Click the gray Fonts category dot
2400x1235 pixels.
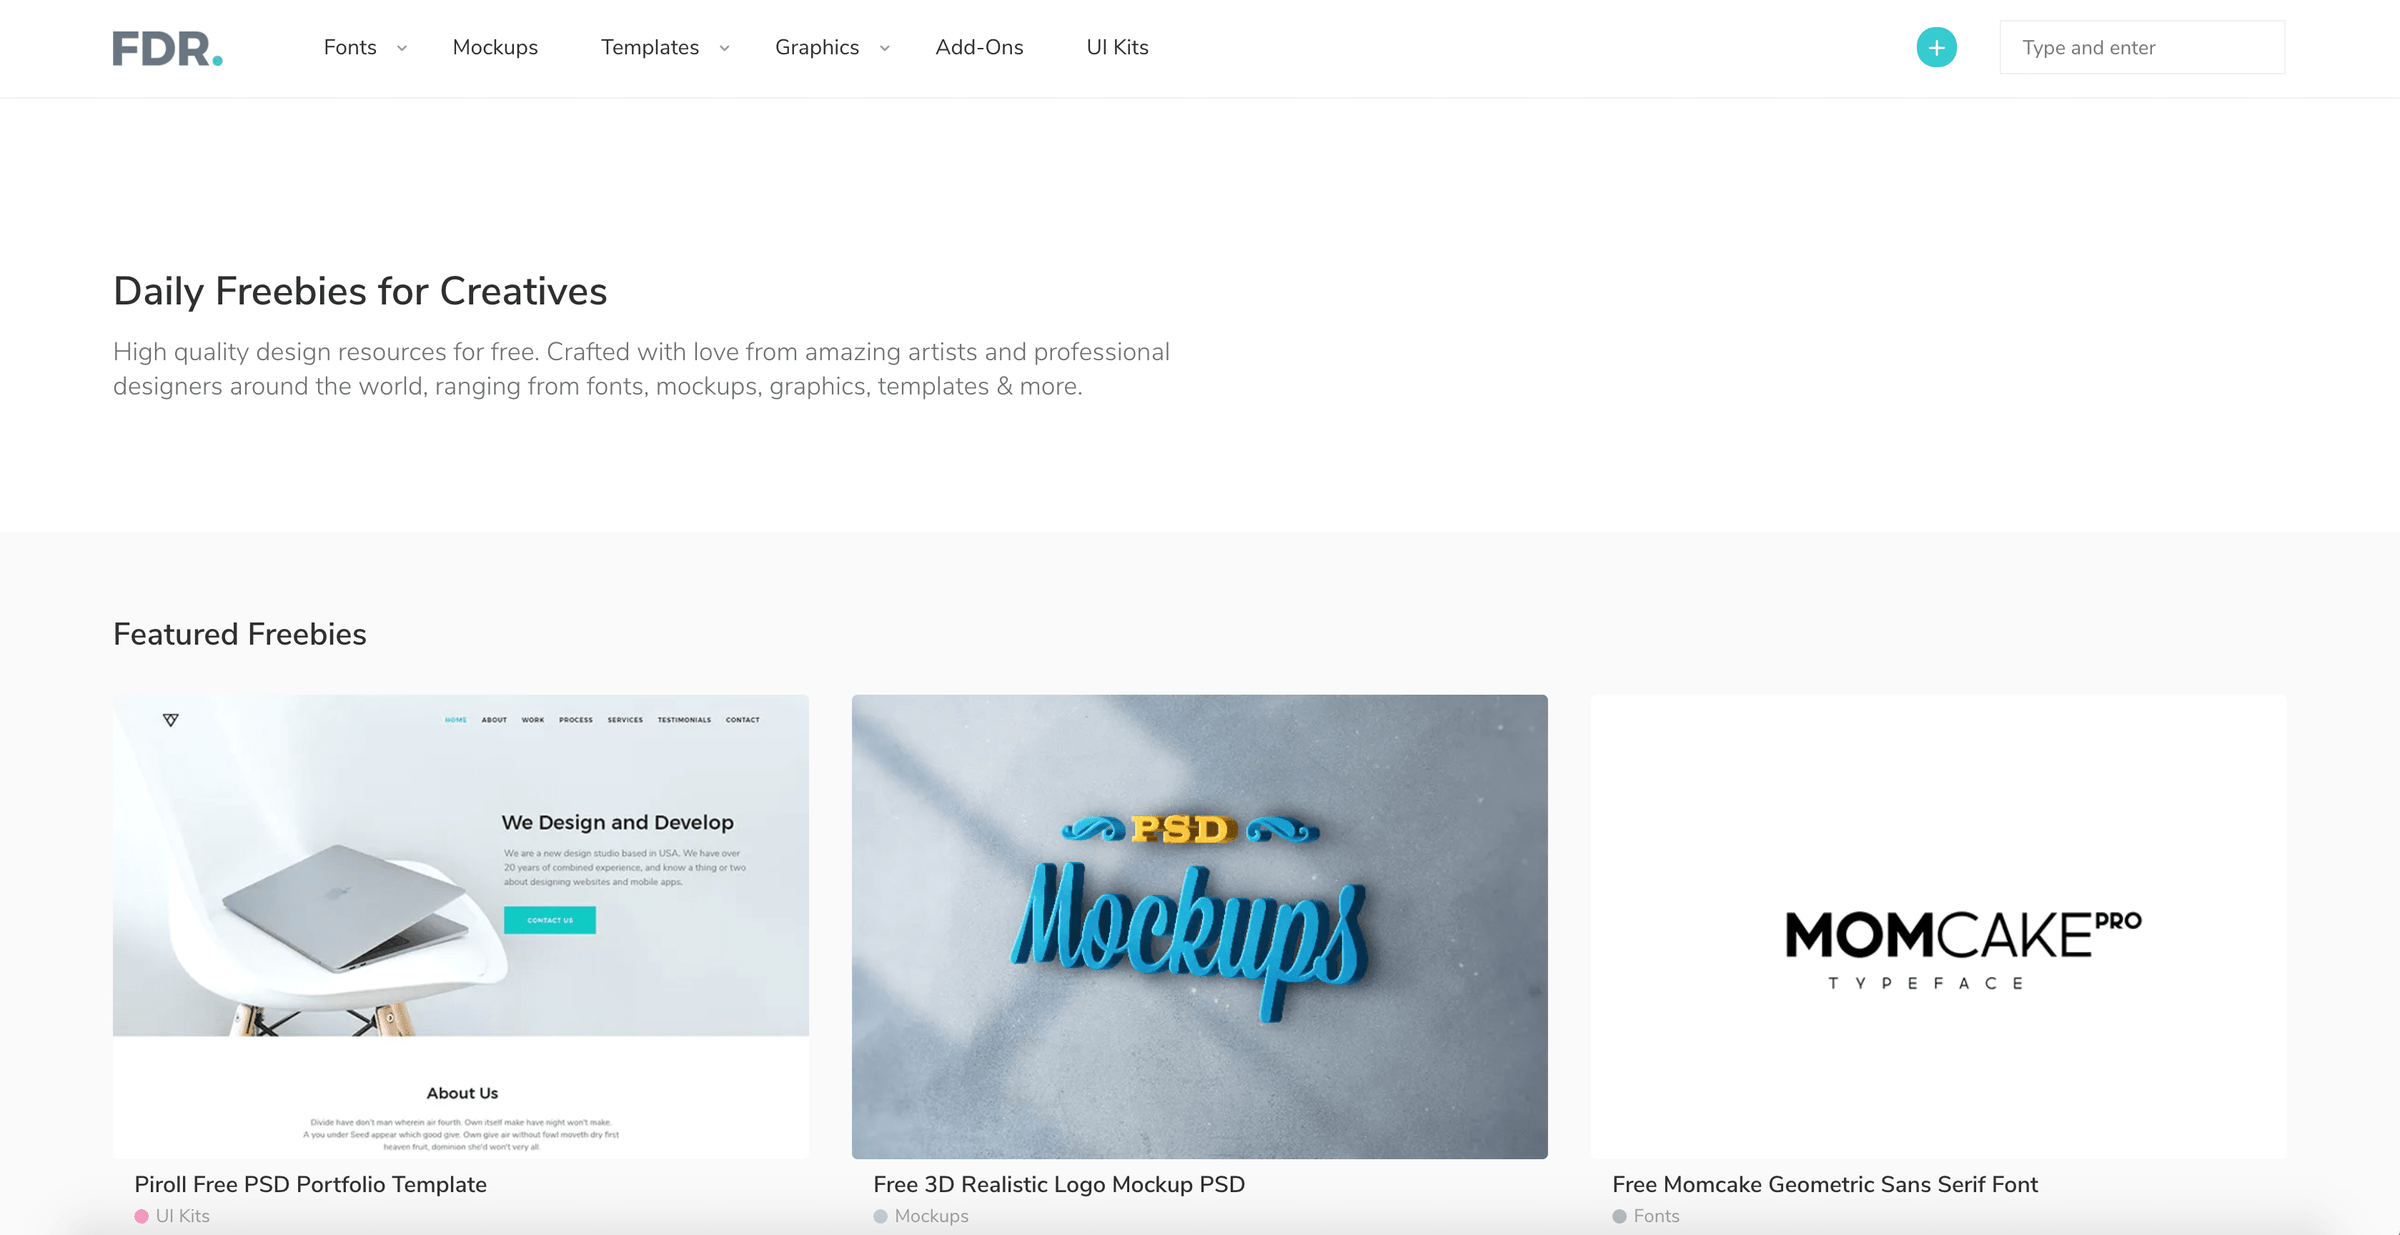[1619, 1216]
